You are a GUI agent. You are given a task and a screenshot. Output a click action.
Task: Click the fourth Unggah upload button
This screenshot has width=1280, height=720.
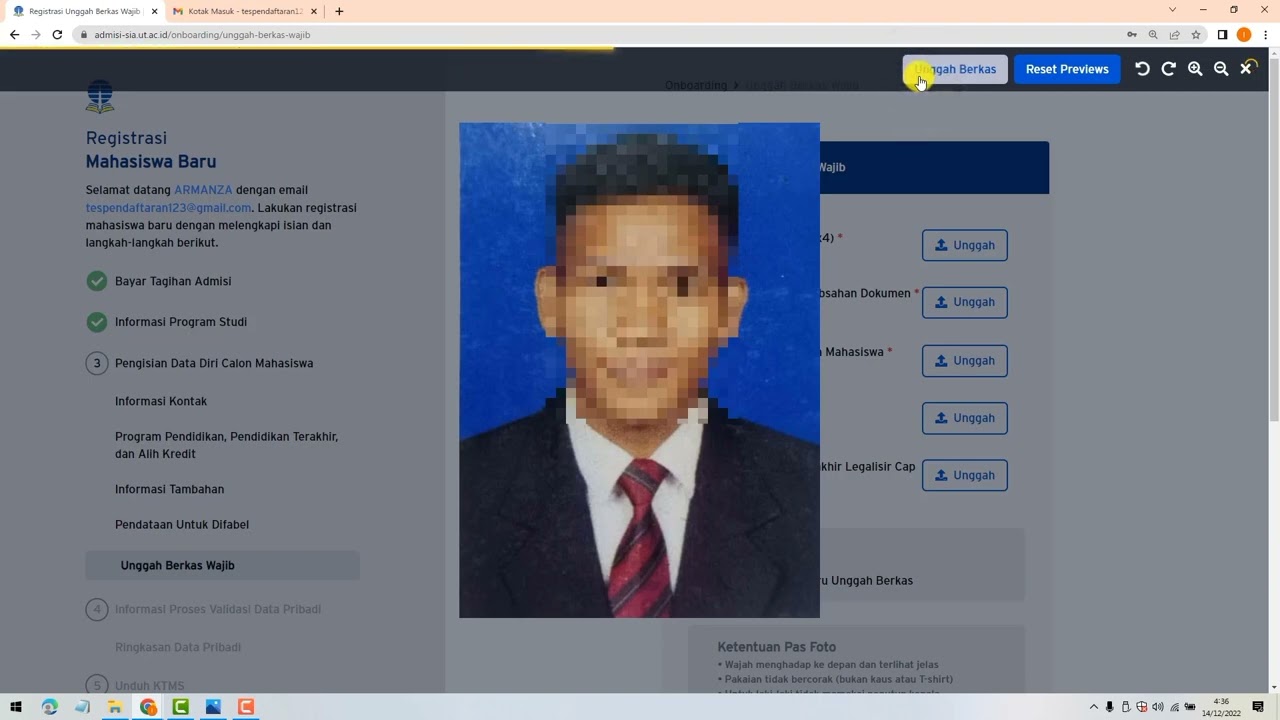pos(964,418)
